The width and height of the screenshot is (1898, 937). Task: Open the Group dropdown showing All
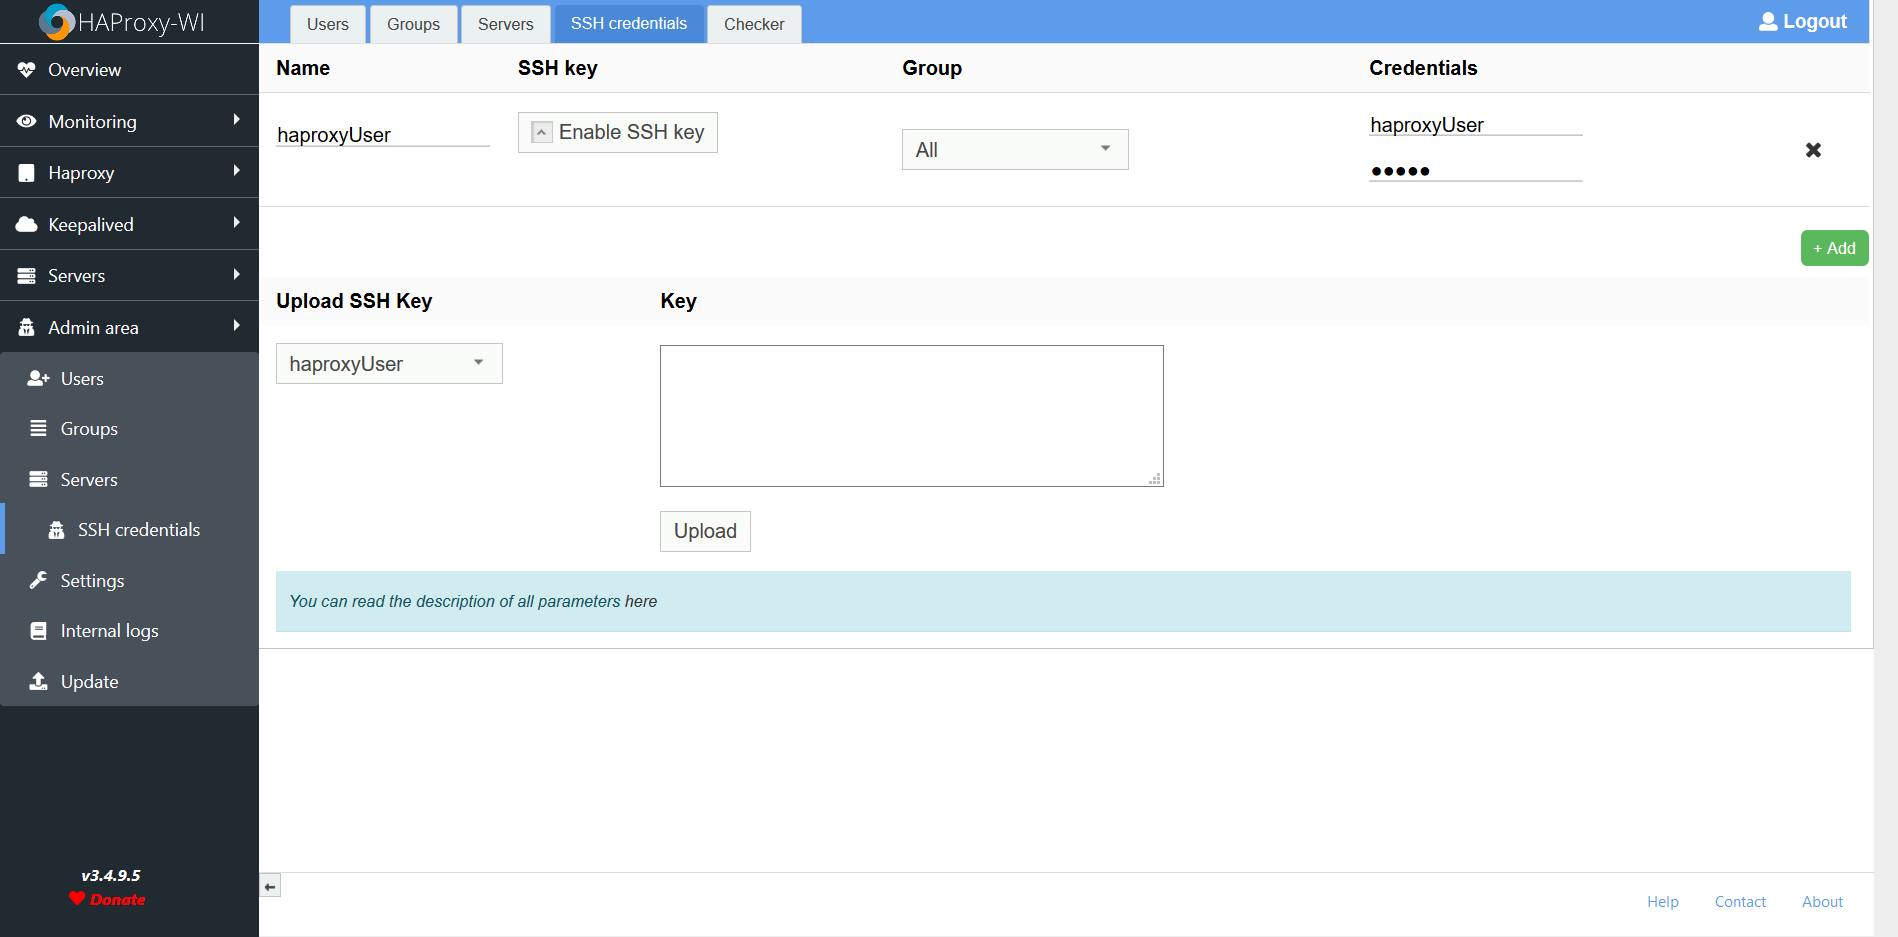[x=1015, y=149]
